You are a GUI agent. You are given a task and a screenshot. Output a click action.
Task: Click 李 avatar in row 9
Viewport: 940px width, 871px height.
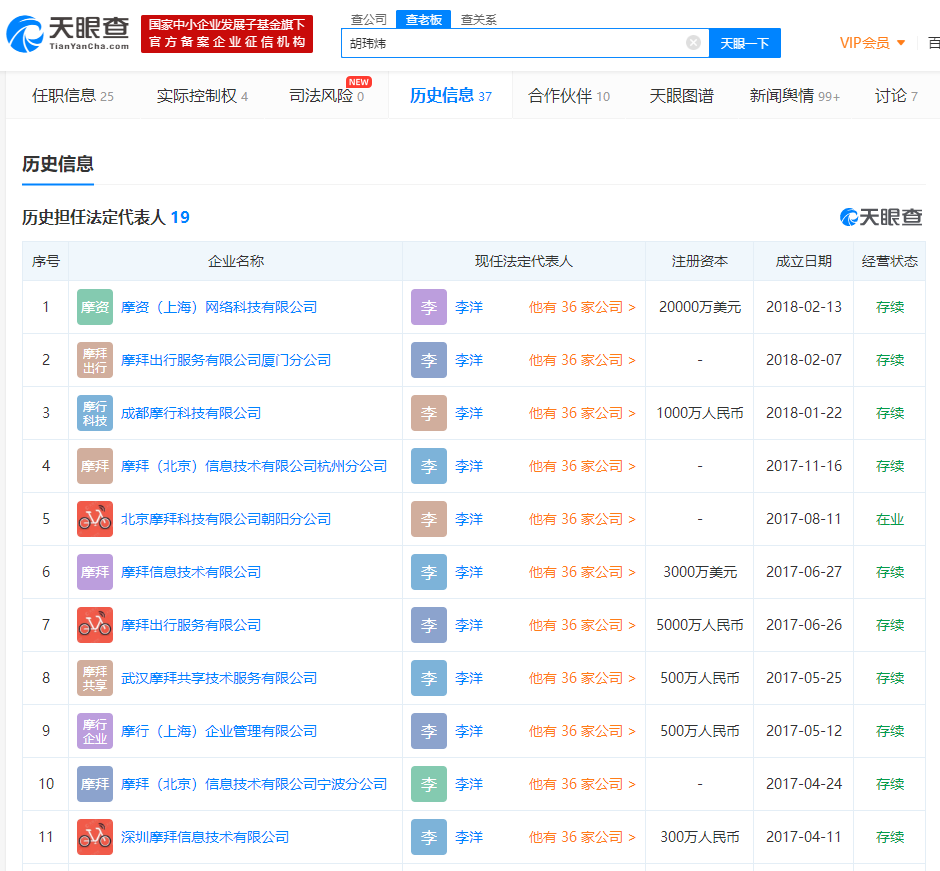(x=429, y=731)
